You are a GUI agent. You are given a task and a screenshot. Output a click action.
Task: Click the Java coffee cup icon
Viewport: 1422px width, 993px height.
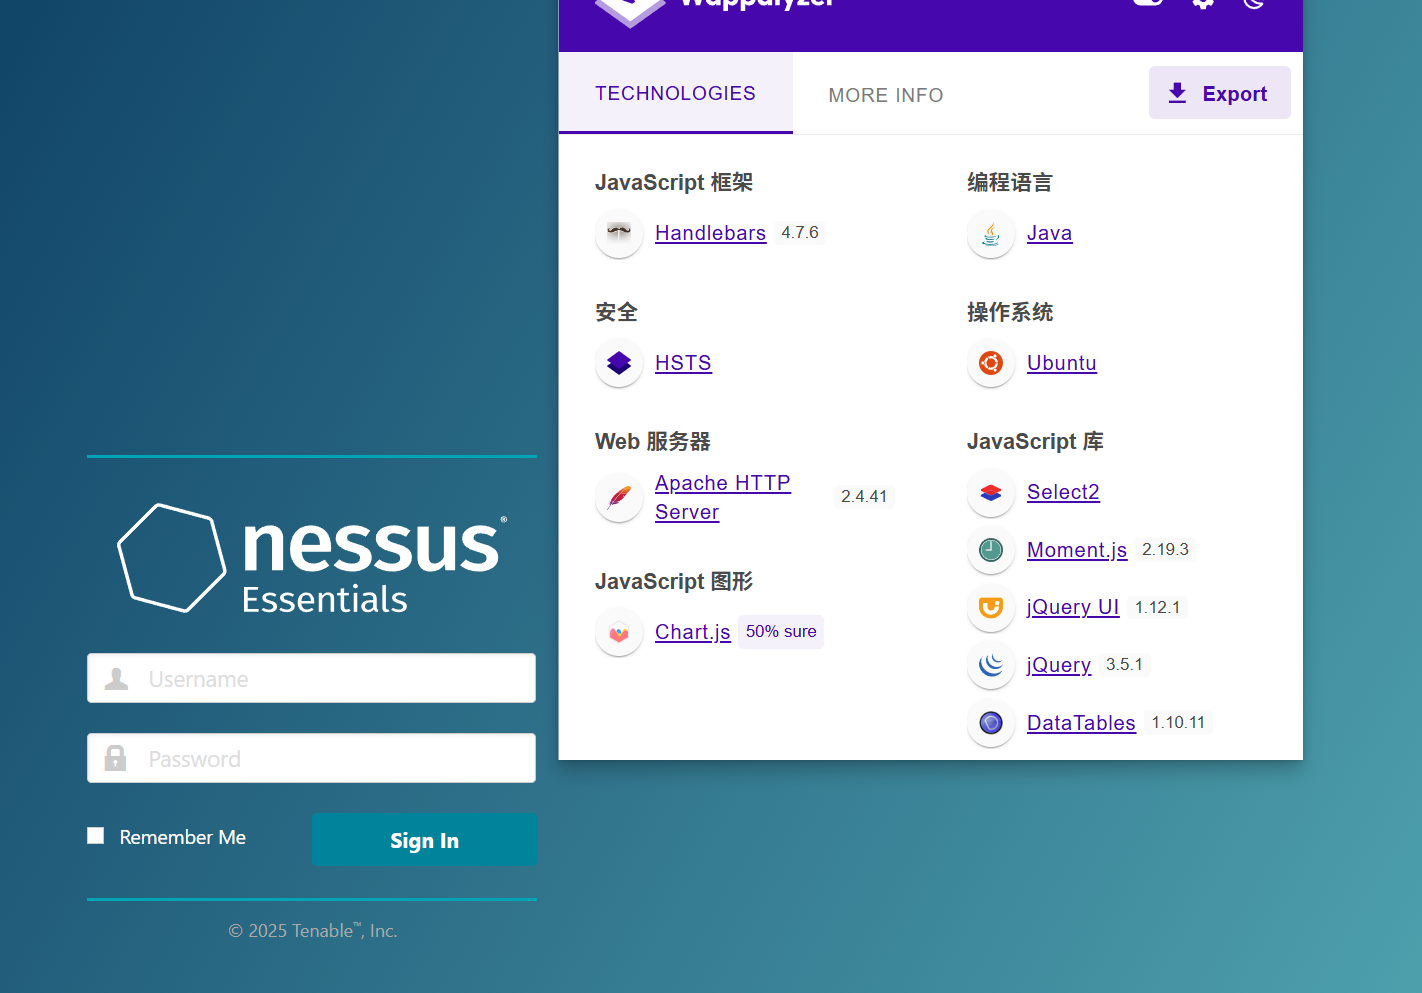pyautogui.click(x=991, y=233)
